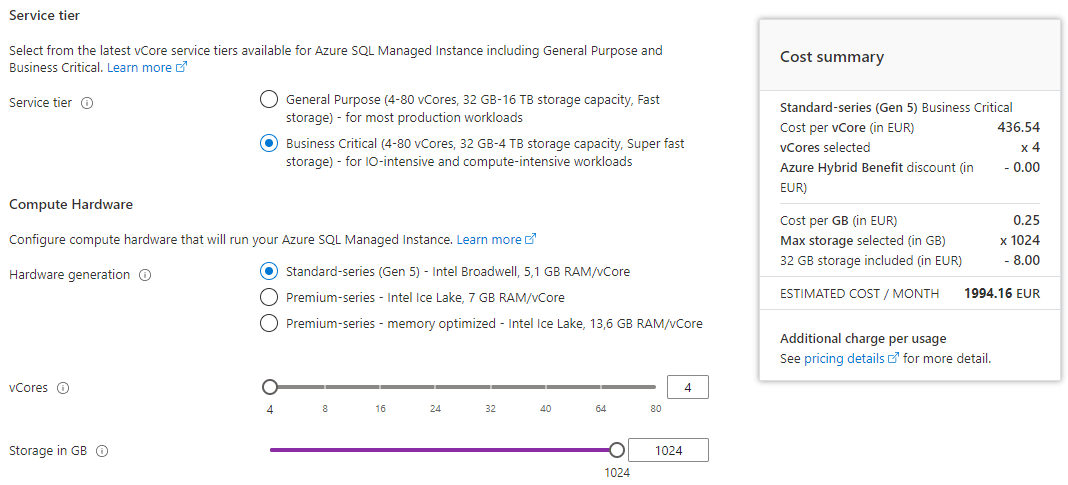Viewport: 1068px width, 485px height.
Task: Open Learn more link for compute hardware
Action: 496,240
